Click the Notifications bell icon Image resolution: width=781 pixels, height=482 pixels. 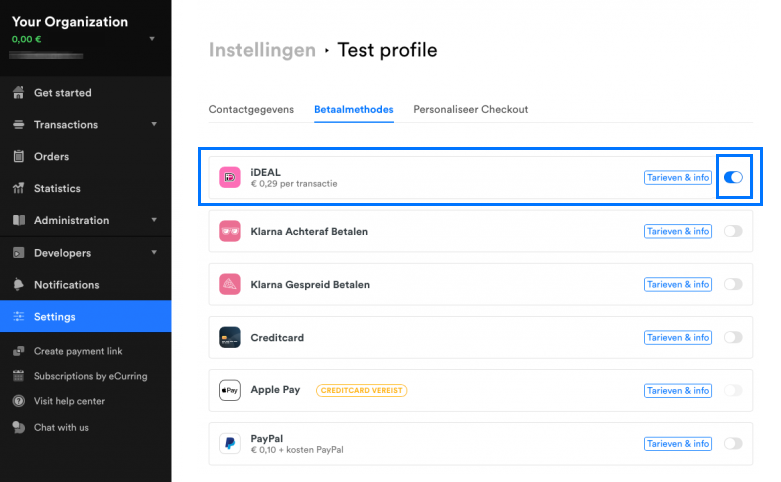18,284
